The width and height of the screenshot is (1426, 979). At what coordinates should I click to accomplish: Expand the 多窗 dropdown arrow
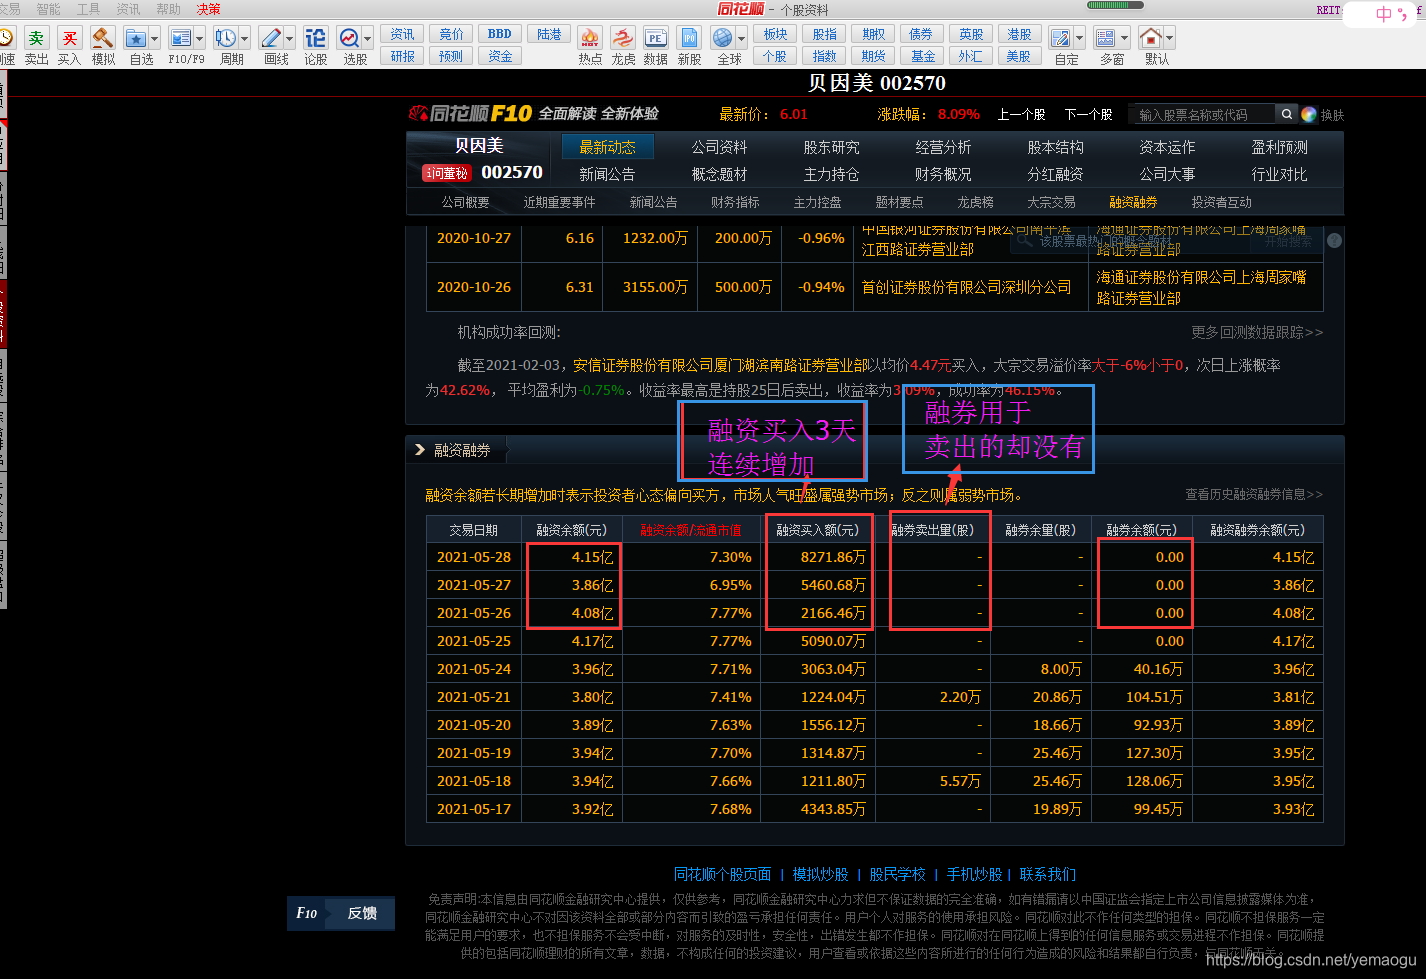(x=1124, y=39)
